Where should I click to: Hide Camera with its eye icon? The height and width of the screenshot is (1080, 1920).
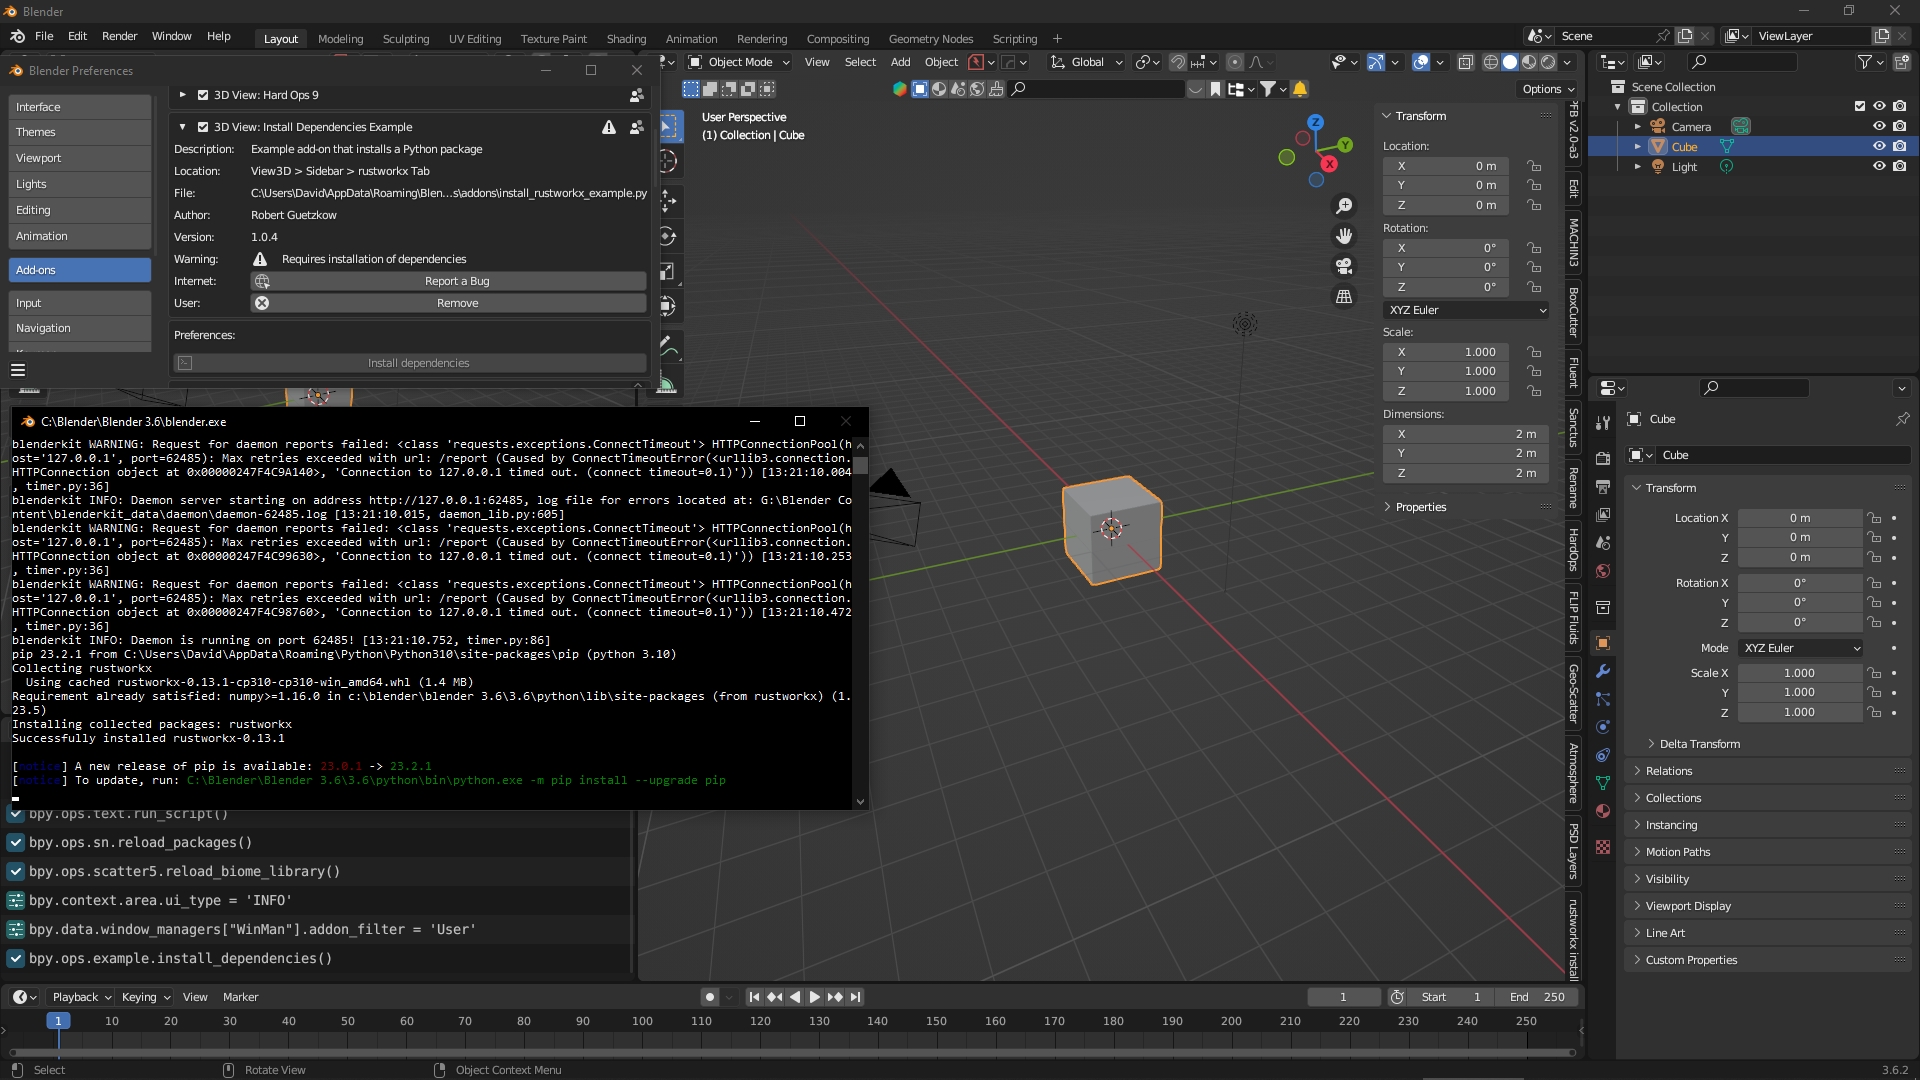pos(1879,126)
